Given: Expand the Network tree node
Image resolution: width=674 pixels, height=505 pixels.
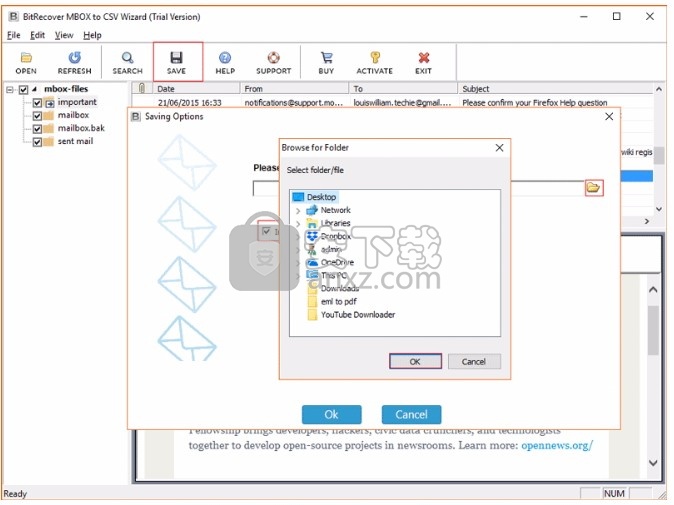Looking at the screenshot, I should pyautogui.click(x=298, y=211).
